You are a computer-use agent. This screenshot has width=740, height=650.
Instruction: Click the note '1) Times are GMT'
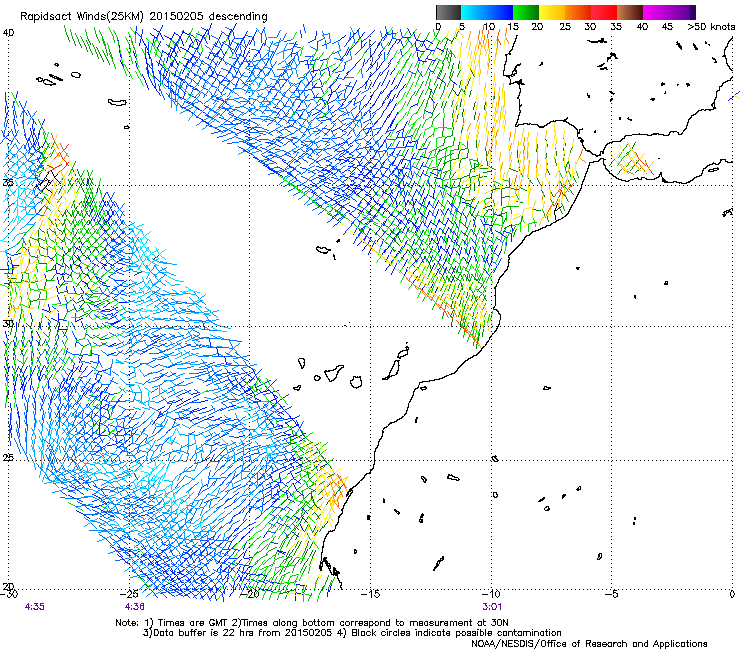185,623
